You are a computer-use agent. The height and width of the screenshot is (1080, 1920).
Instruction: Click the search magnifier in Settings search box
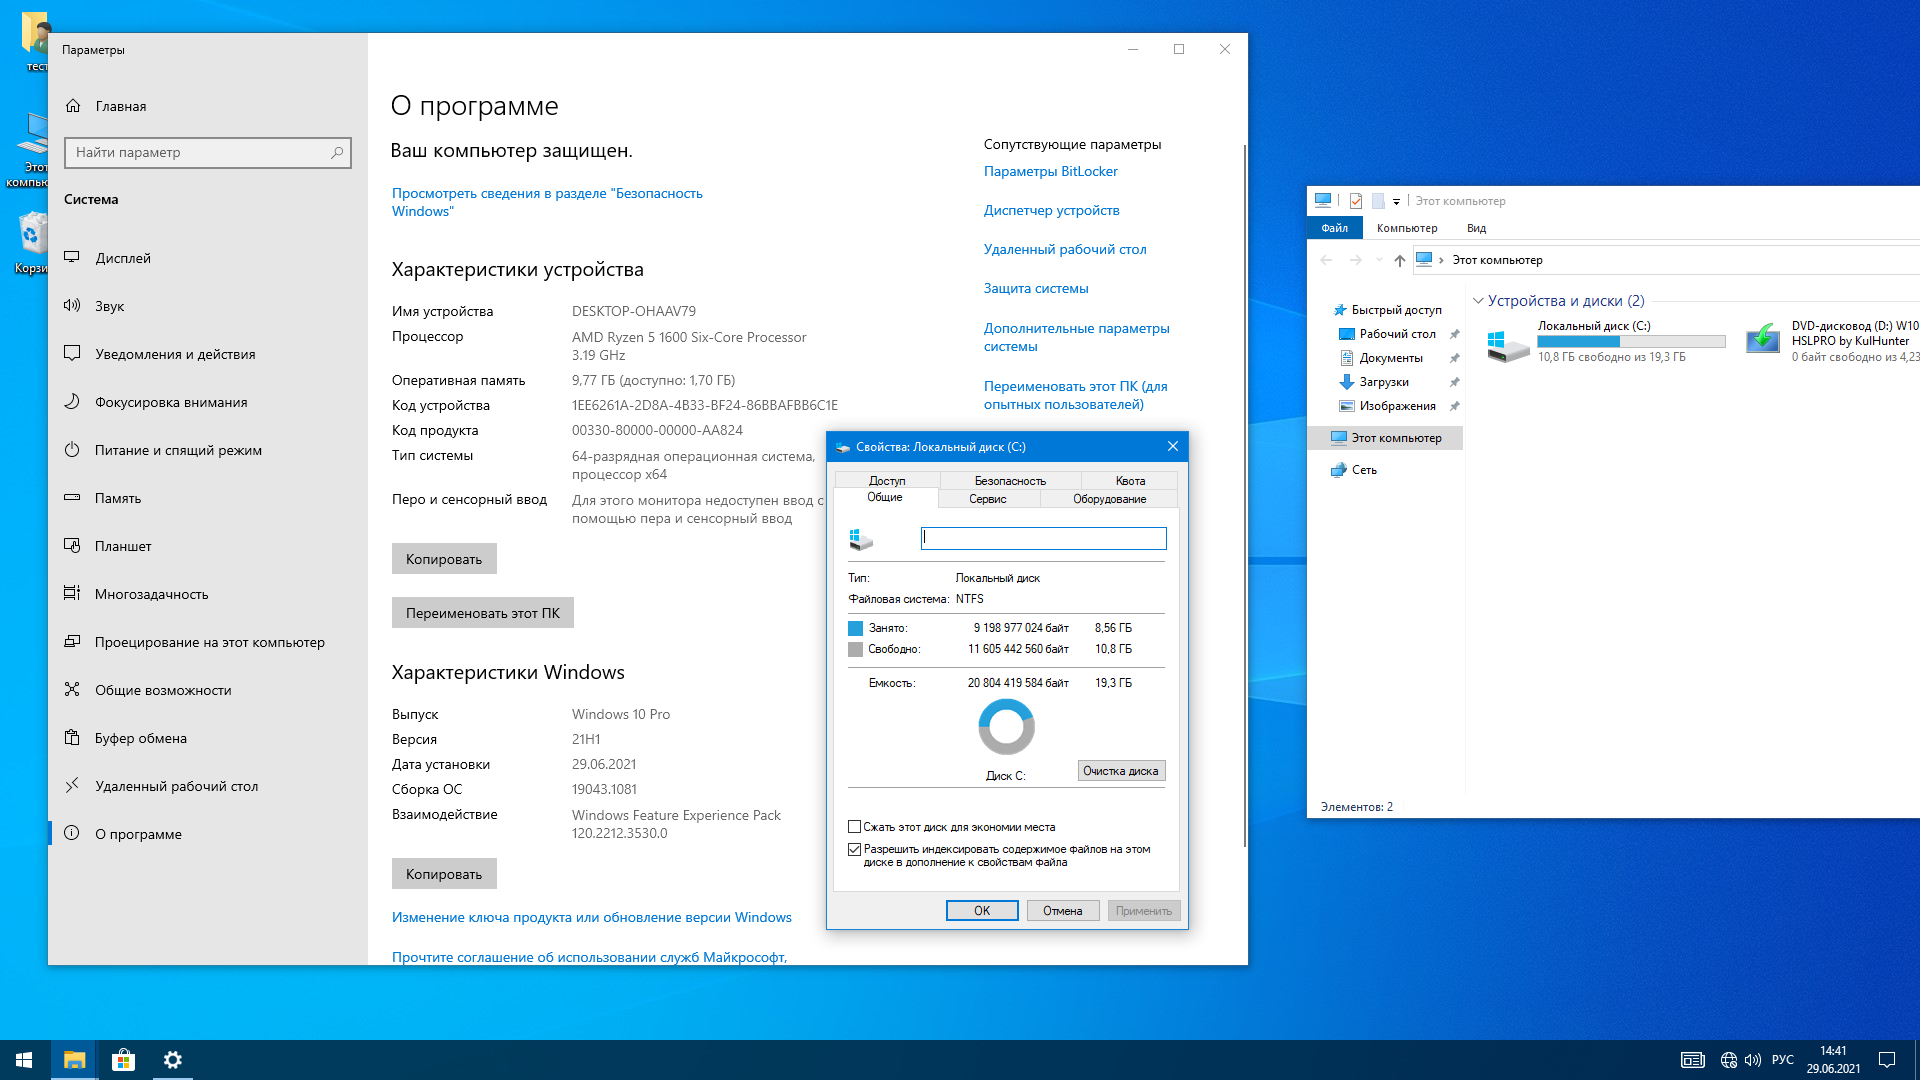click(x=337, y=153)
